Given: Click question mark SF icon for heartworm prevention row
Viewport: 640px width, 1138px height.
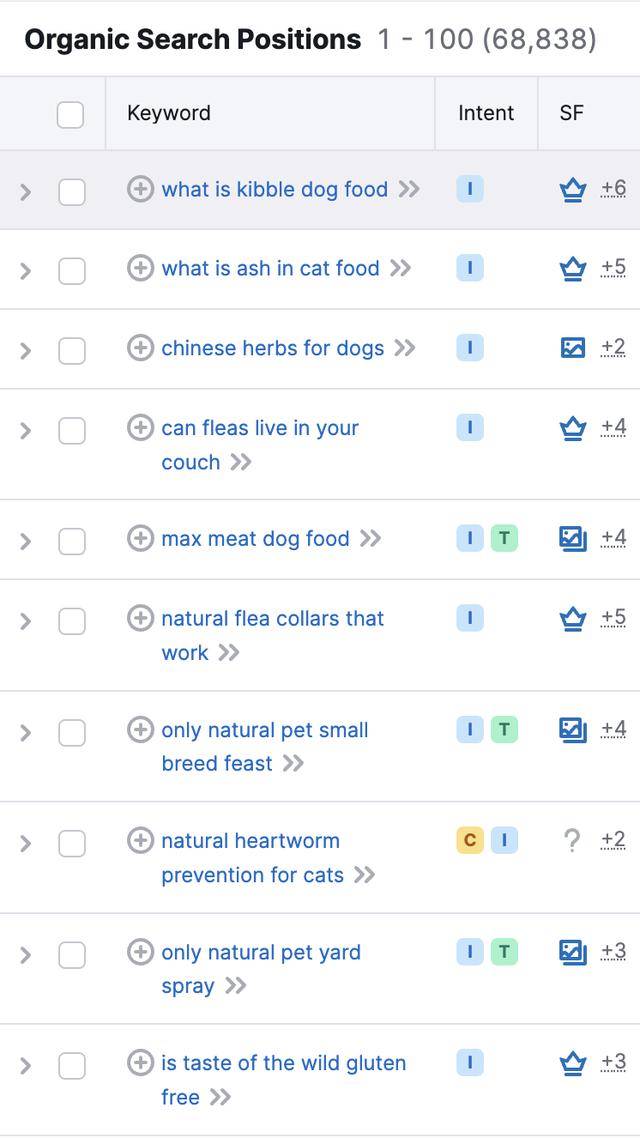Looking at the screenshot, I should pyautogui.click(x=573, y=840).
